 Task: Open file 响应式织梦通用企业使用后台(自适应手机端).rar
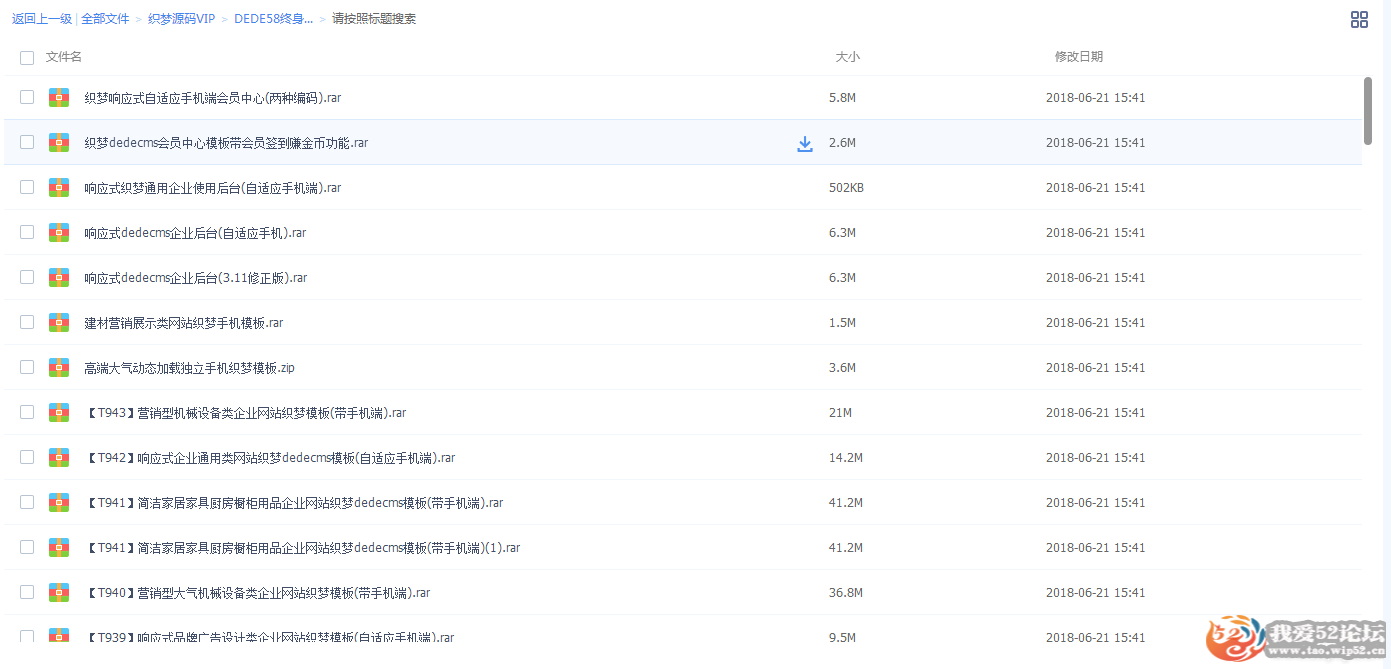213,188
